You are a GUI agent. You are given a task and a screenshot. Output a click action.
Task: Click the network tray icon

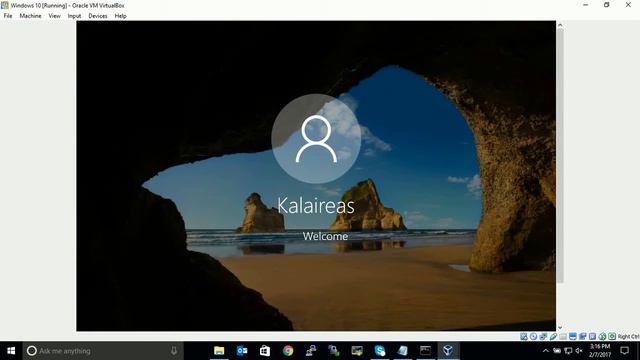point(568,351)
